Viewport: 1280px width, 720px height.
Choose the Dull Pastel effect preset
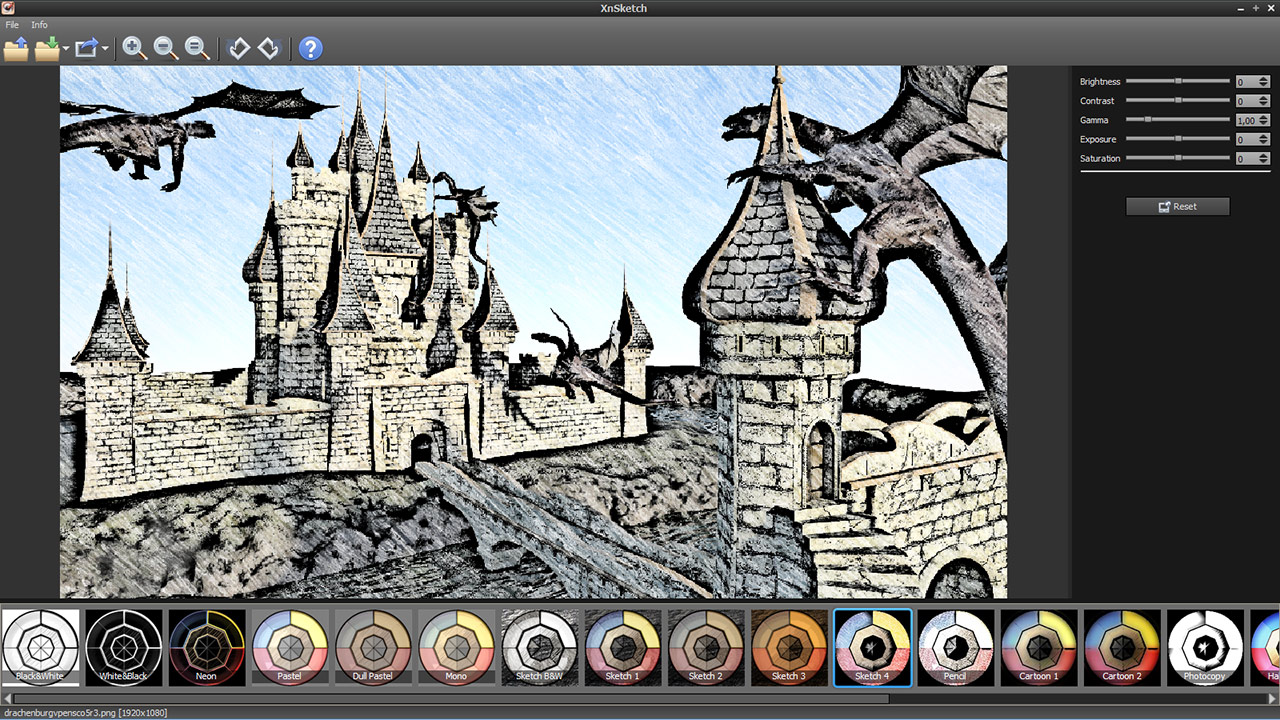tap(373, 648)
